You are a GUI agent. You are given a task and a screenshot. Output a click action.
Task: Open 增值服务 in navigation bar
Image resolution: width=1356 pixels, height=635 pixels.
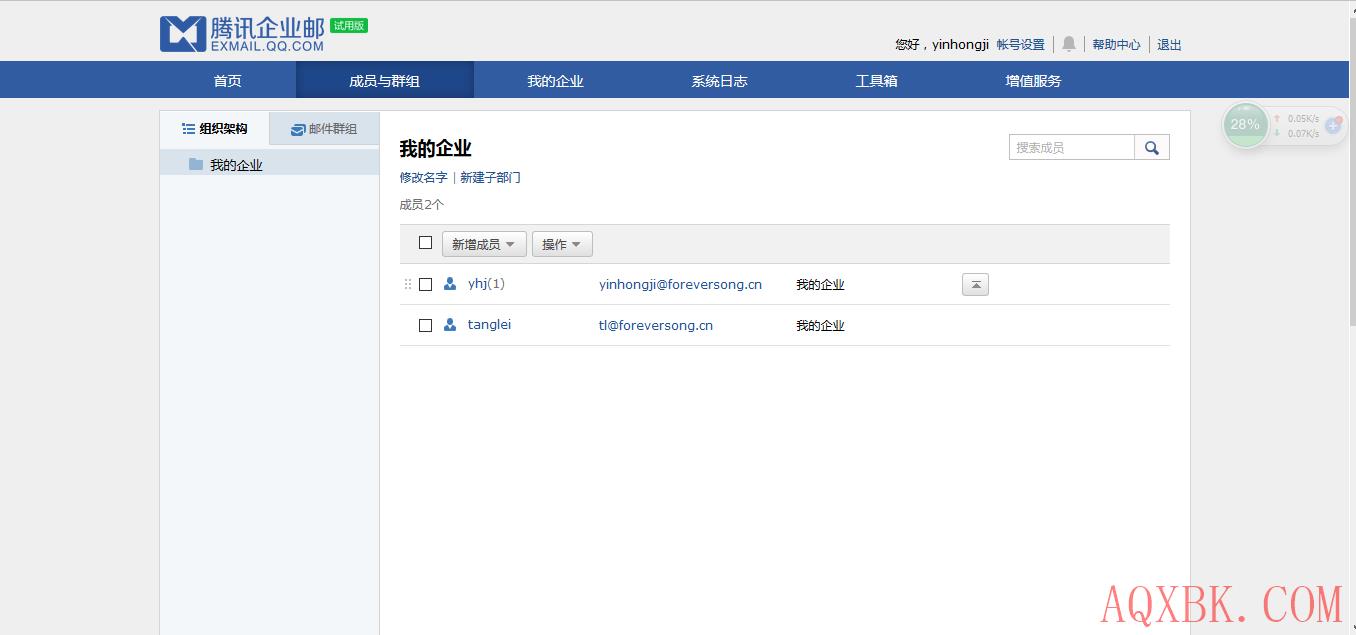[x=1033, y=80]
